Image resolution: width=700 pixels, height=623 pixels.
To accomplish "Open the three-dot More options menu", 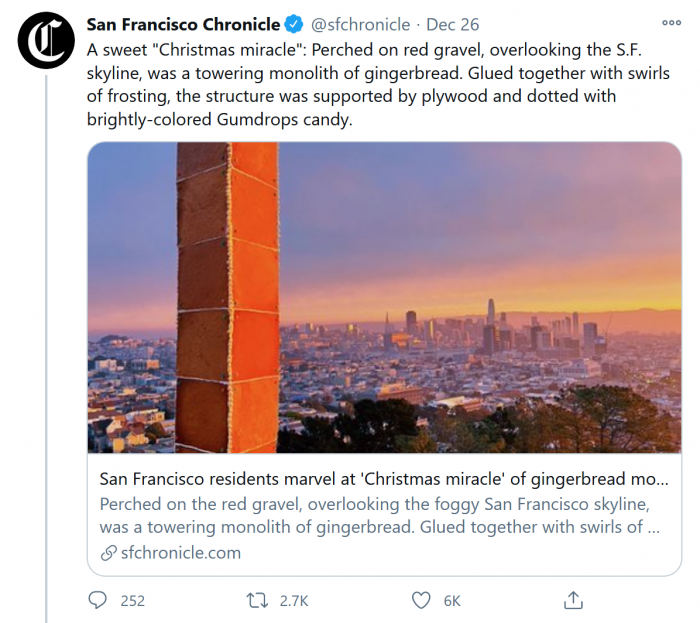I will pos(671,23).
